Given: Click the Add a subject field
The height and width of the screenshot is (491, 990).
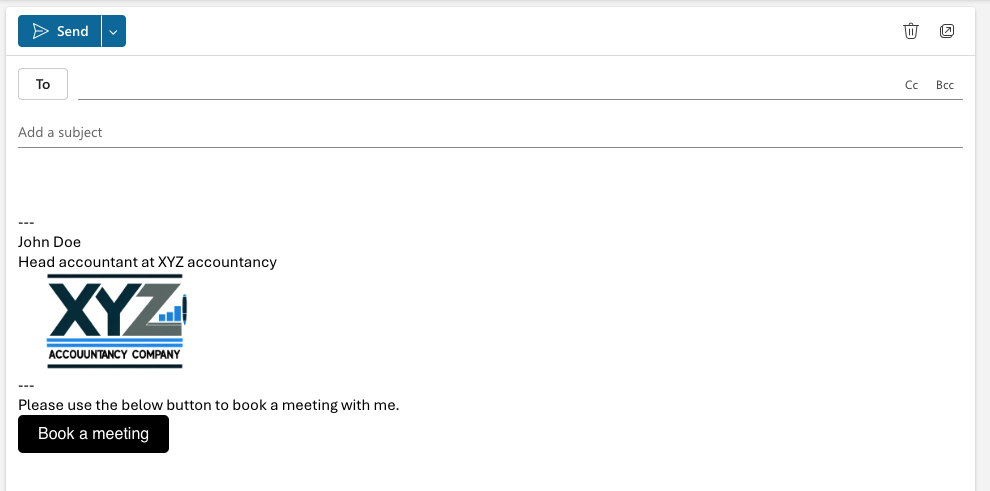Looking at the screenshot, I should pyautogui.click(x=490, y=132).
